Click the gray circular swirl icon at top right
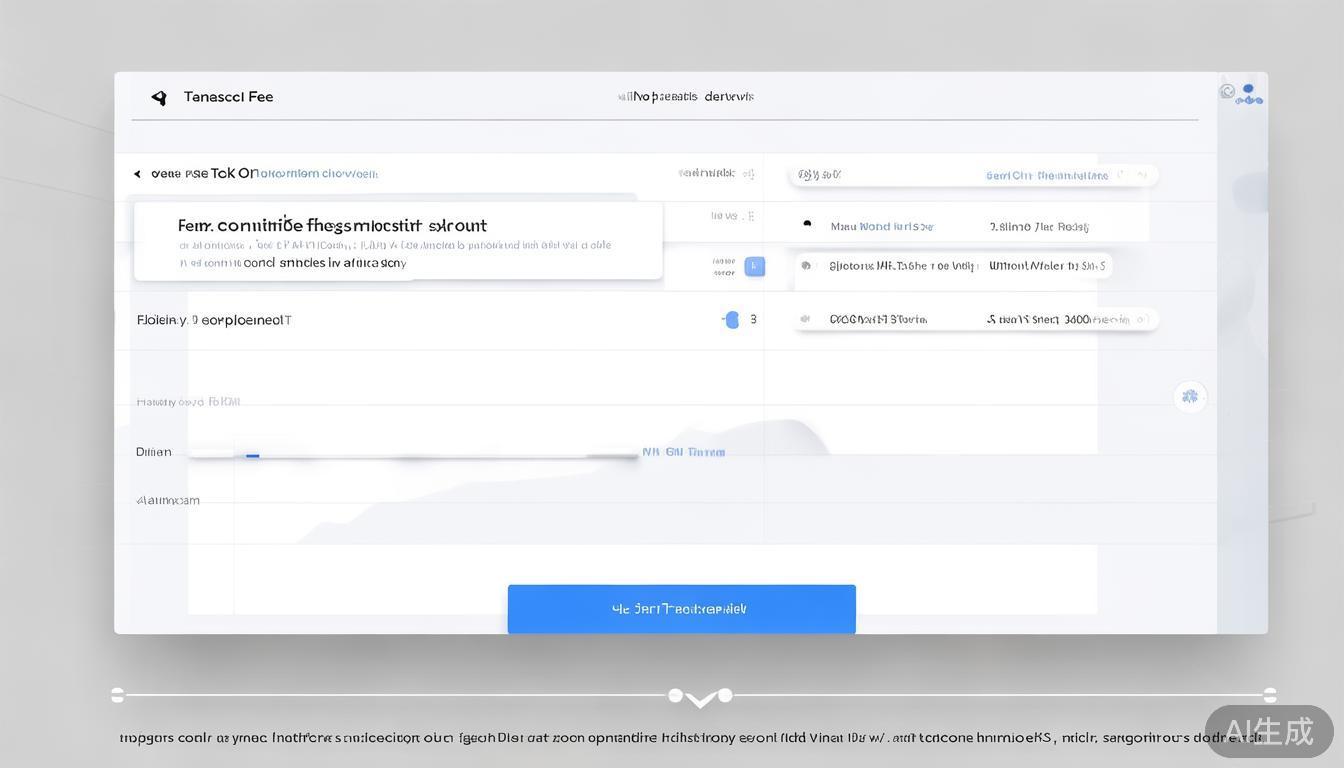The height and width of the screenshot is (768, 1344). [x=1227, y=91]
